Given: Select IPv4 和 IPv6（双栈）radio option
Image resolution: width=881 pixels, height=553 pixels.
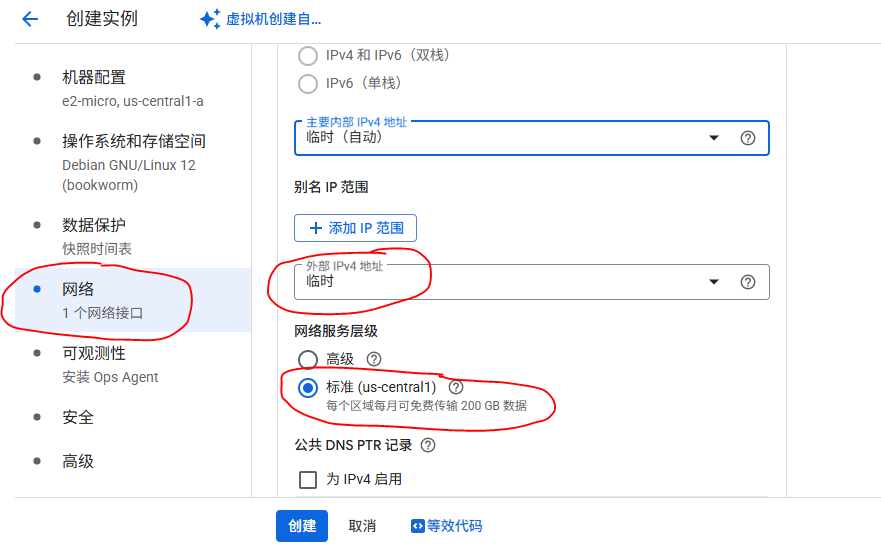Looking at the screenshot, I should pos(308,56).
